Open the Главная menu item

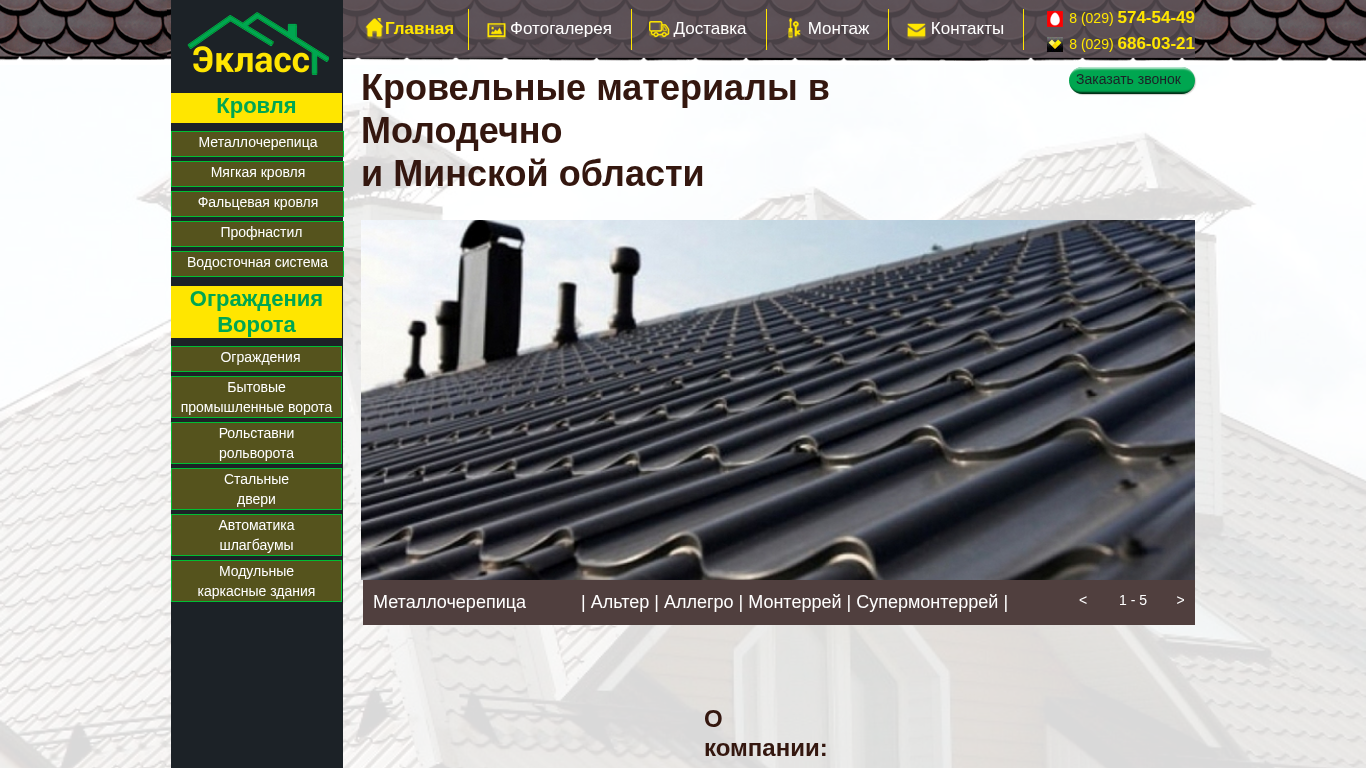point(419,29)
